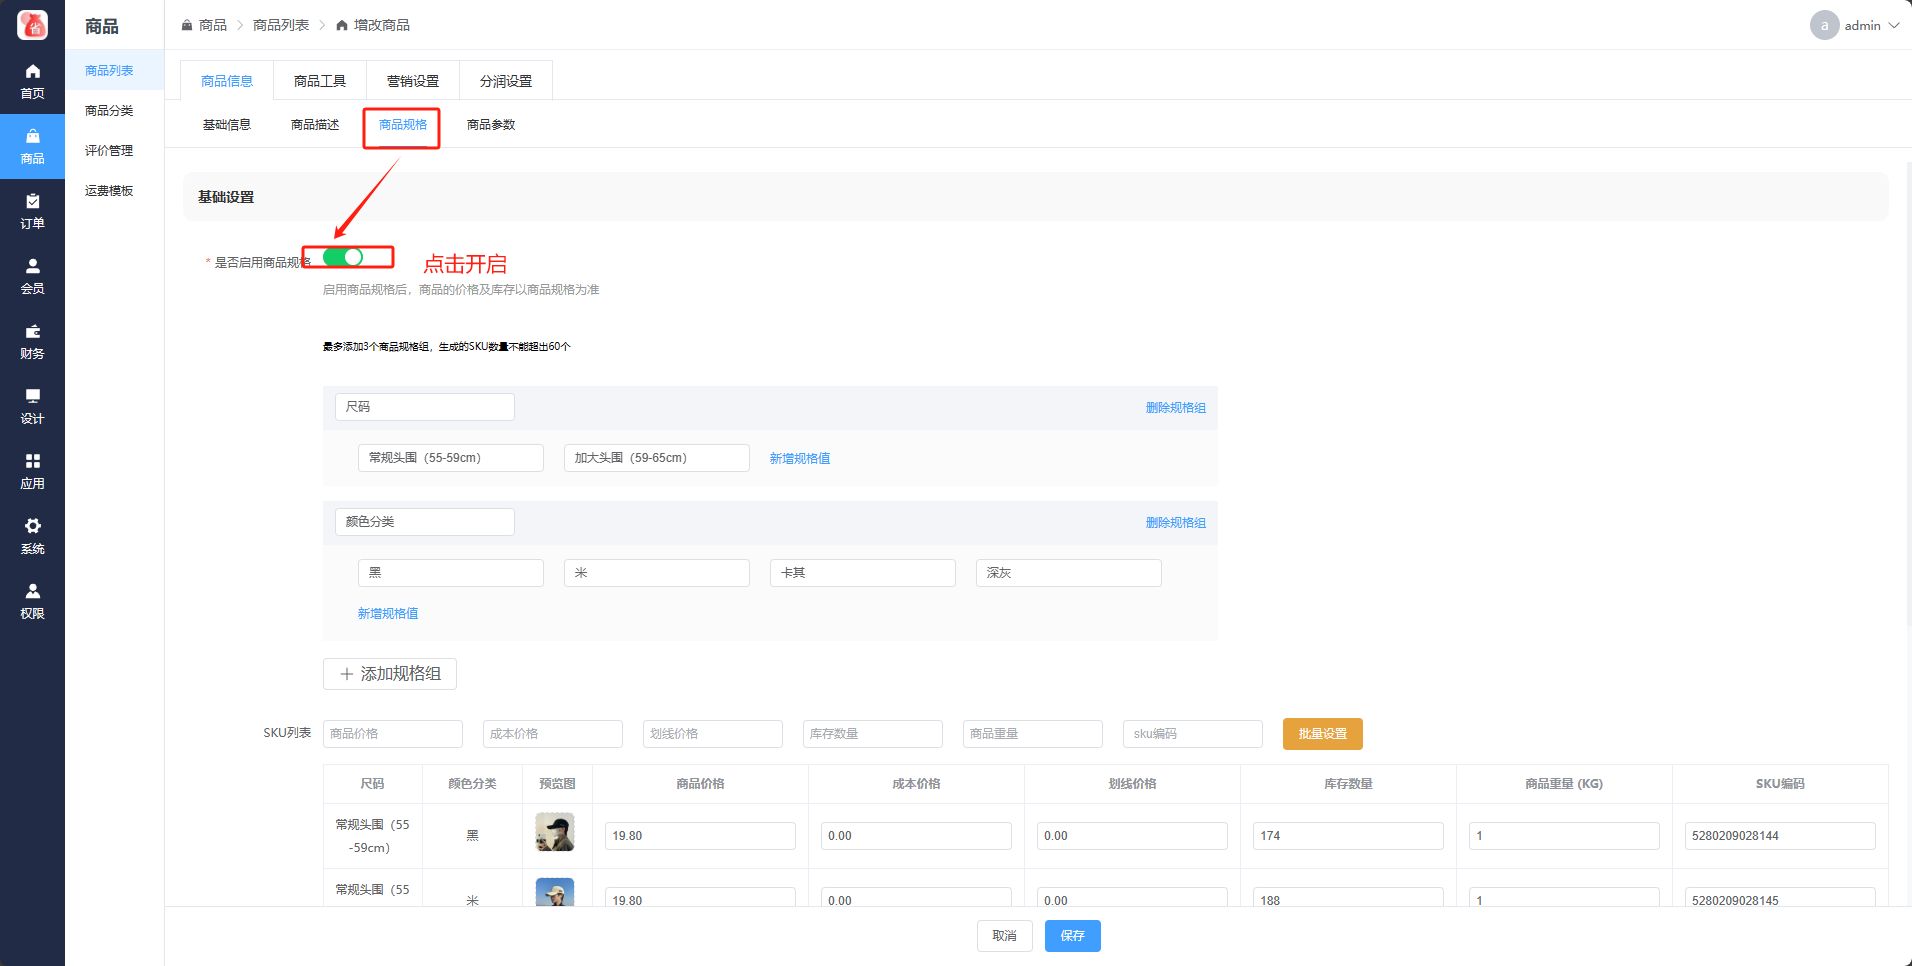Image resolution: width=1912 pixels, height=966 pixels.
Task: Add a new spec group with 添加规格组
Action: pos(390,674)
